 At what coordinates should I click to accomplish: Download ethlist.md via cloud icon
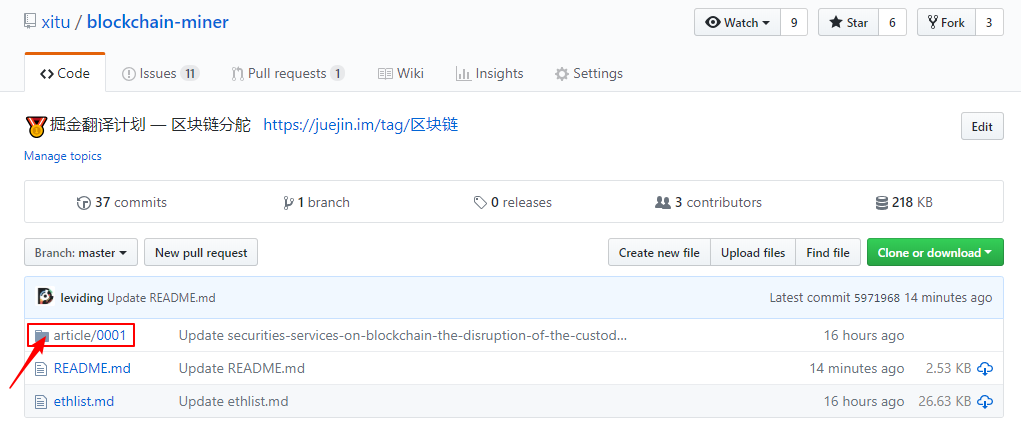click(985, 402)
